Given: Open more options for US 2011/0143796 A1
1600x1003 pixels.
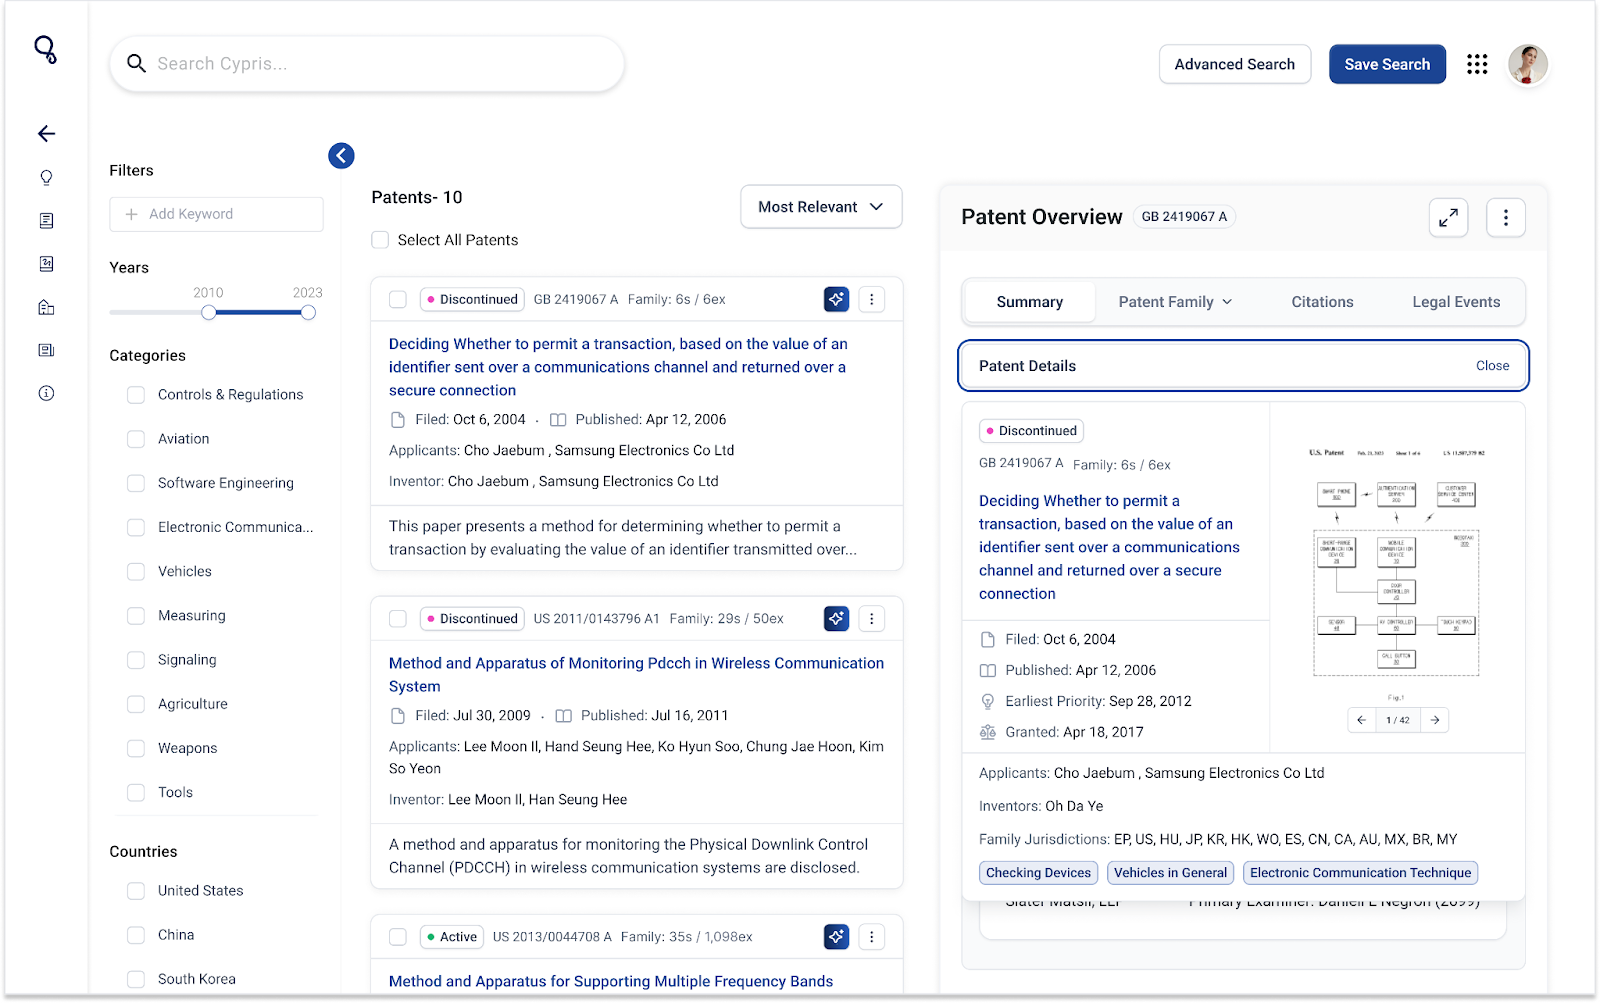Looking at the screenshot, I should (871, 619).
